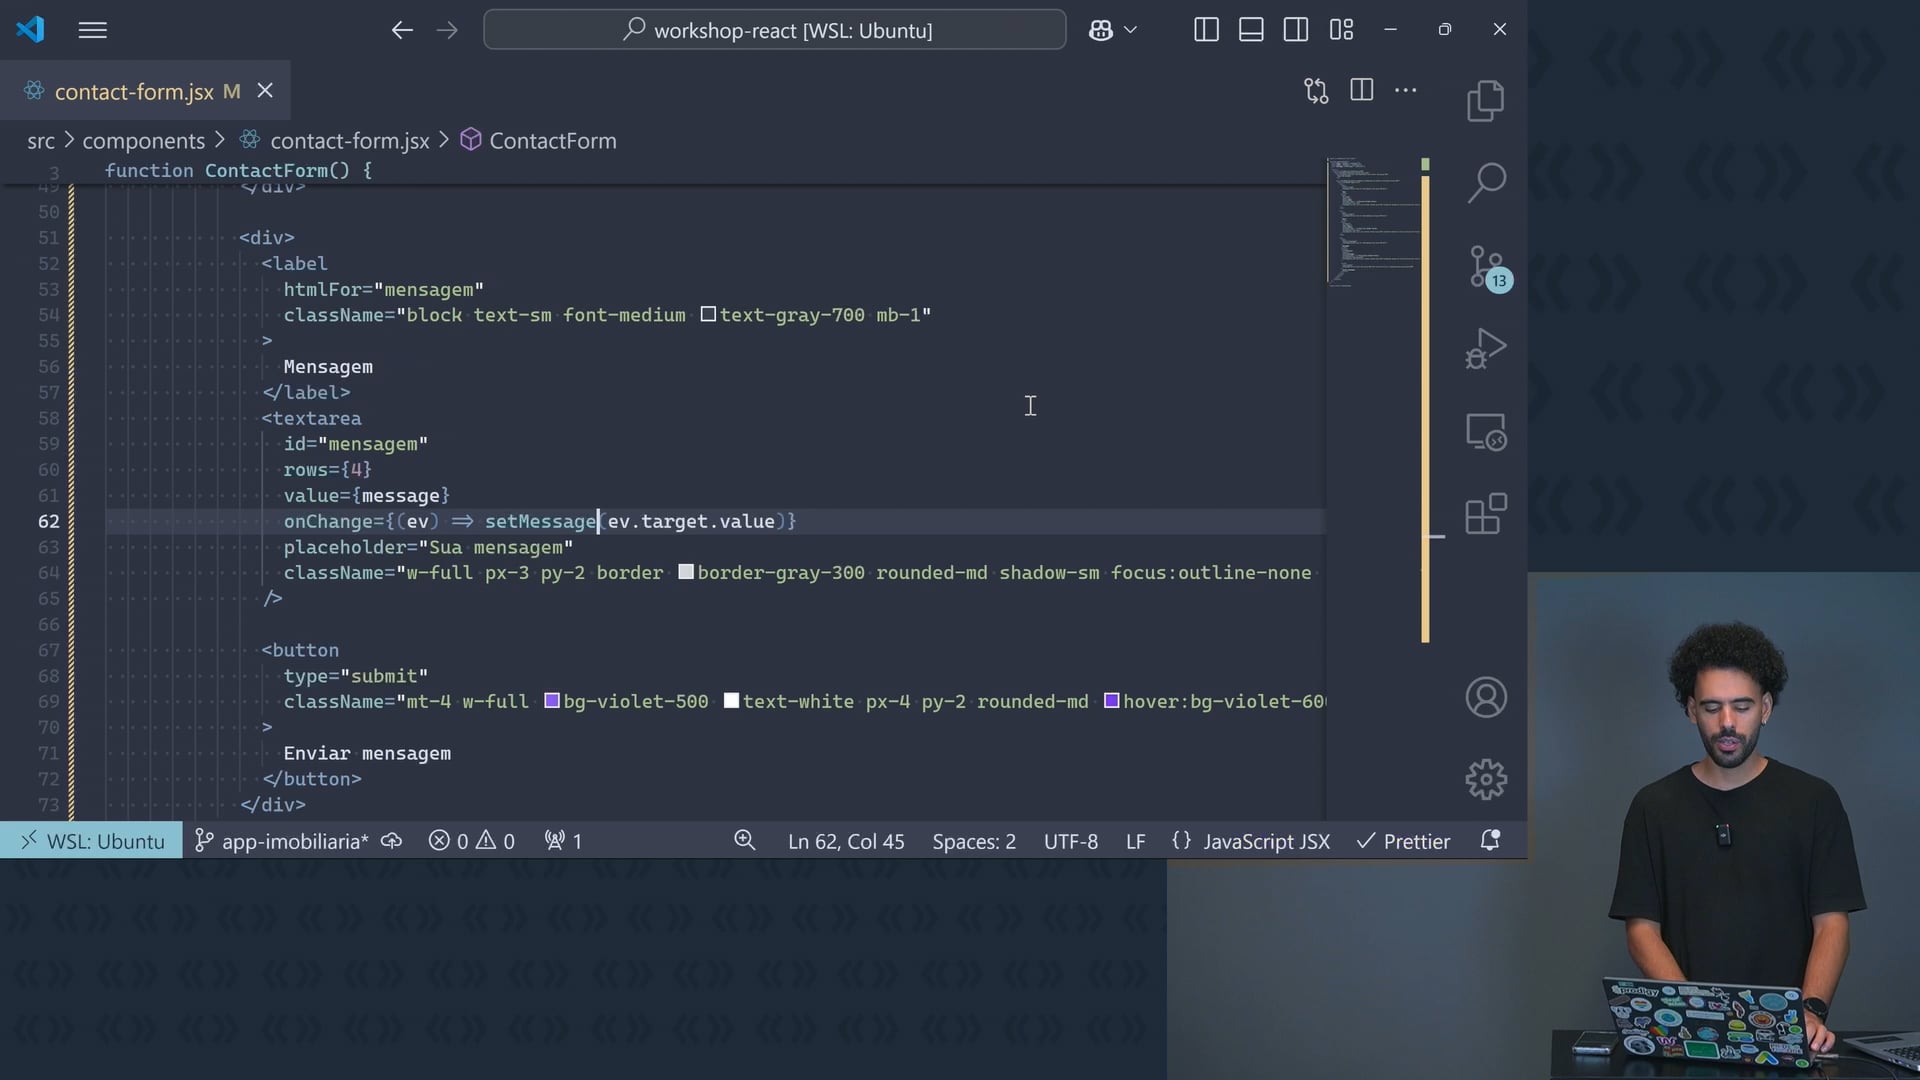The width and height of the screenshot is (1920, 1080).
Task: Click the <textarea opening tag
Action: [311, 418]
